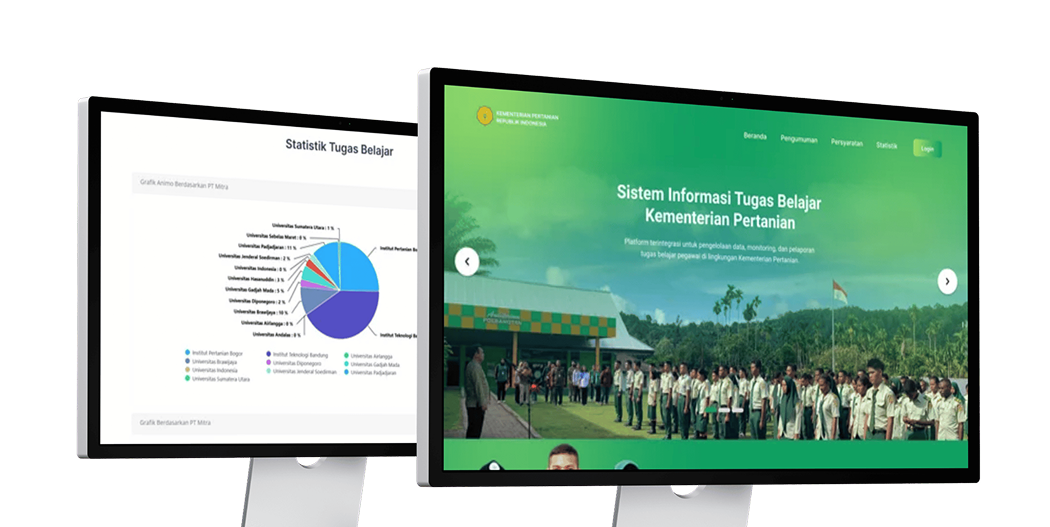This screenshot has width=1050, height=527.
Task: Toggle Universitas Airlangga legend item
Action: (x=368, y=356)
